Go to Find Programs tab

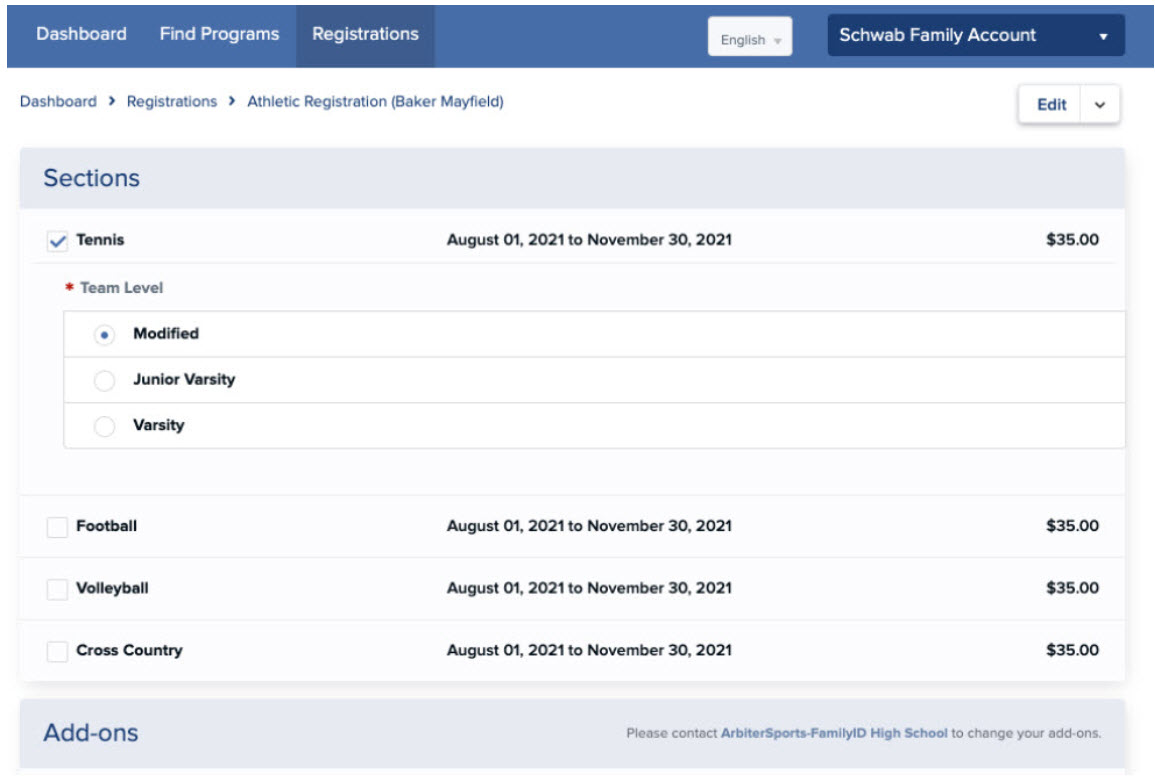pyautogui.click(x=219, y=34)
